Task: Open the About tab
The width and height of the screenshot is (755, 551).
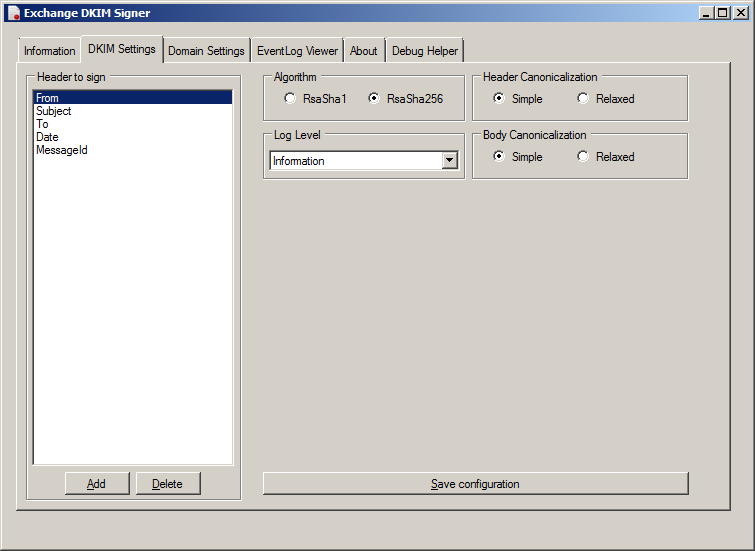Action: pyautogui.click(x=364, y=51)
